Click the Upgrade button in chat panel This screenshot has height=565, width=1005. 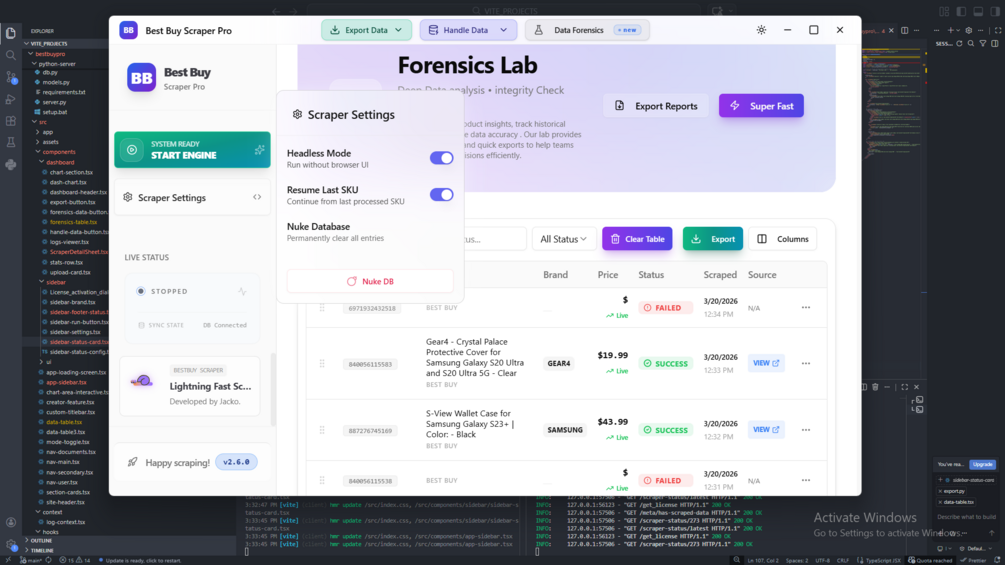[983, 464]
